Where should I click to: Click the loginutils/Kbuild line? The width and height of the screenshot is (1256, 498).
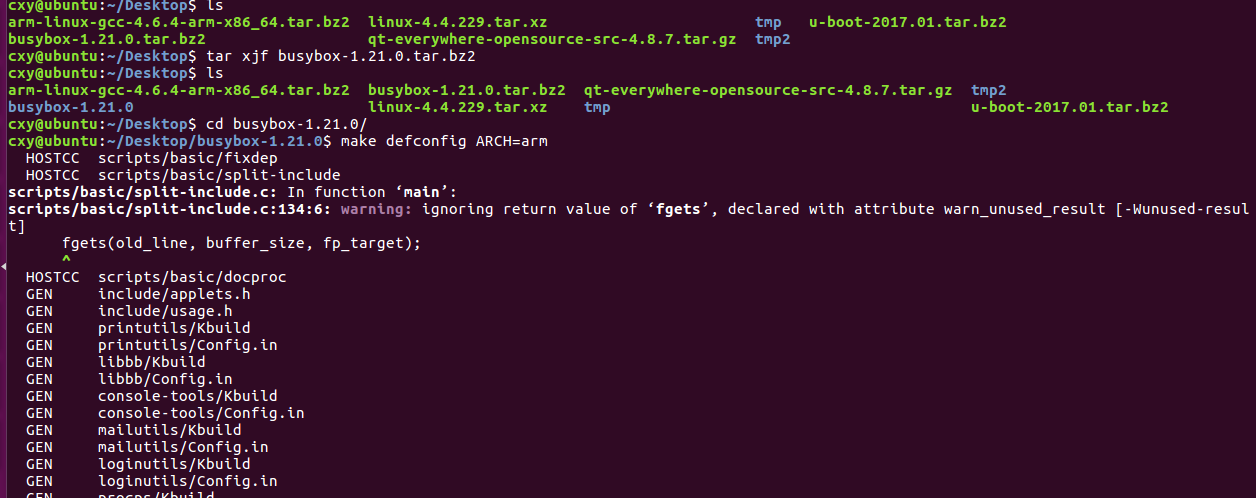174,464
